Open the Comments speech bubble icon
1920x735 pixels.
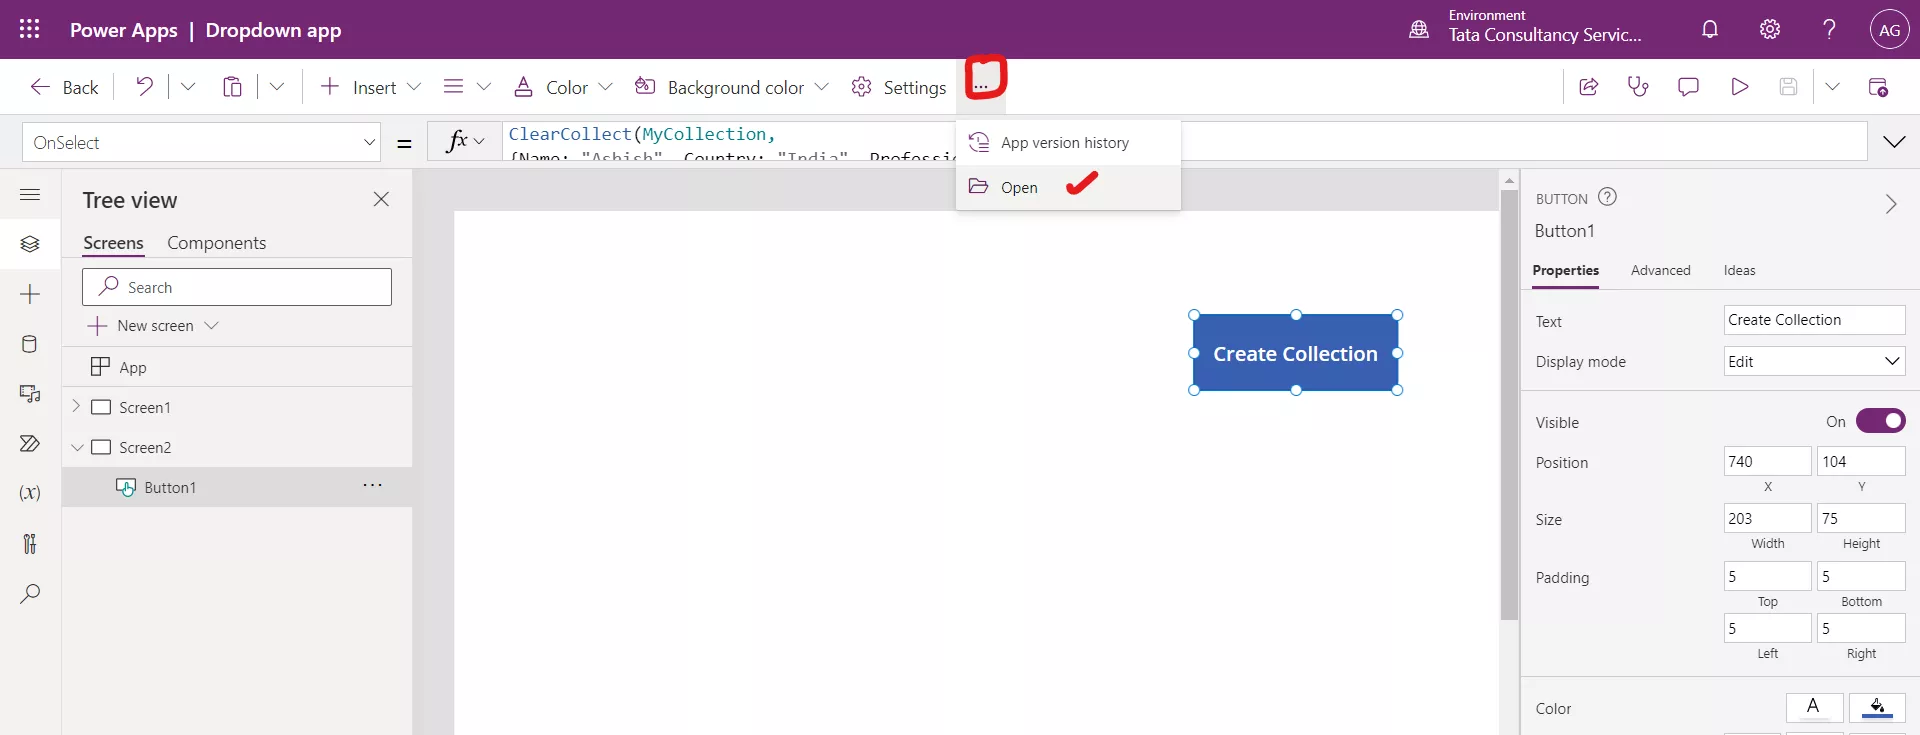pos(1688,87)
